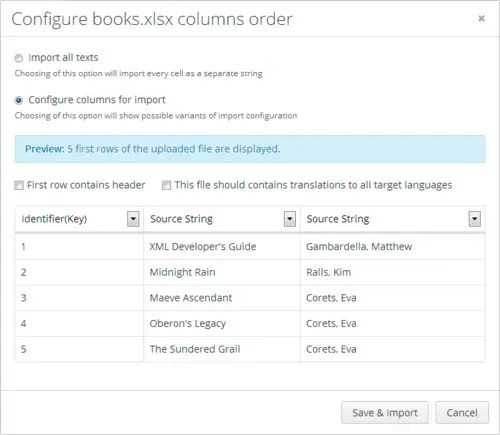
Task: Select The Sundered Grail cell
Action: tap(222, 349)
